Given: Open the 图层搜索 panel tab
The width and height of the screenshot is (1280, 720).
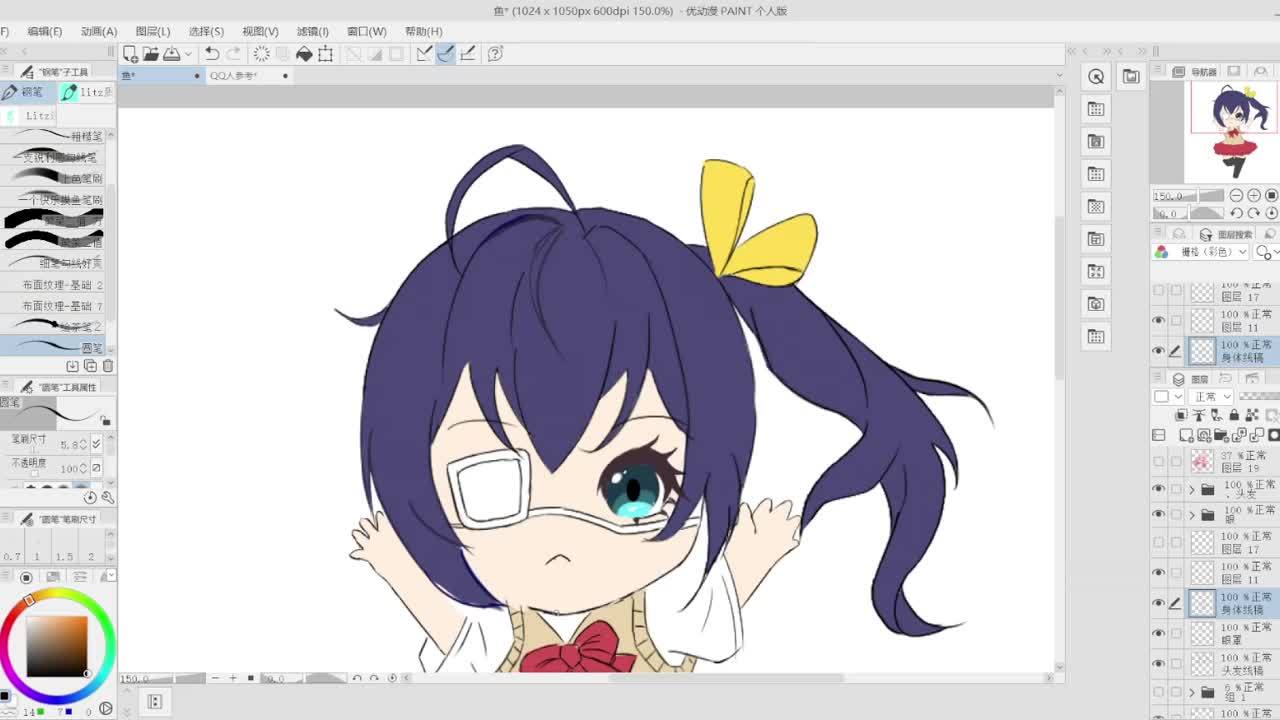Looking at the screenshot, I should pos(1226,234).
